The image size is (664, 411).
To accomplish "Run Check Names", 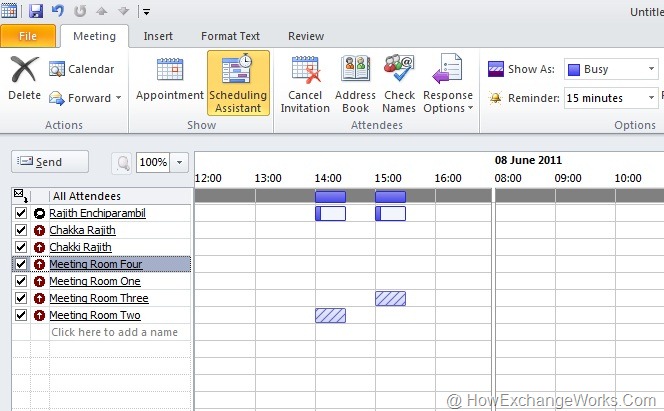I will click(x=399, y=84).
